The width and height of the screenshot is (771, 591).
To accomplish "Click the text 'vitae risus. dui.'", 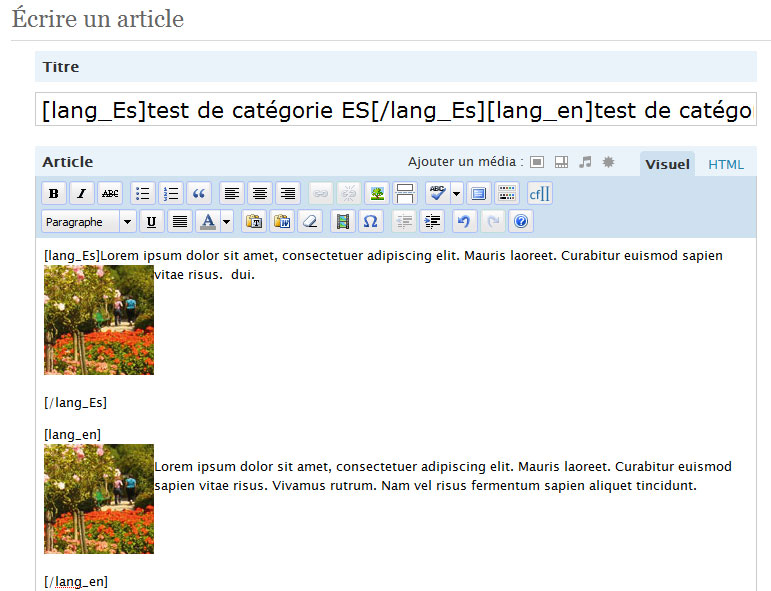I will click(x=205, y=274).
